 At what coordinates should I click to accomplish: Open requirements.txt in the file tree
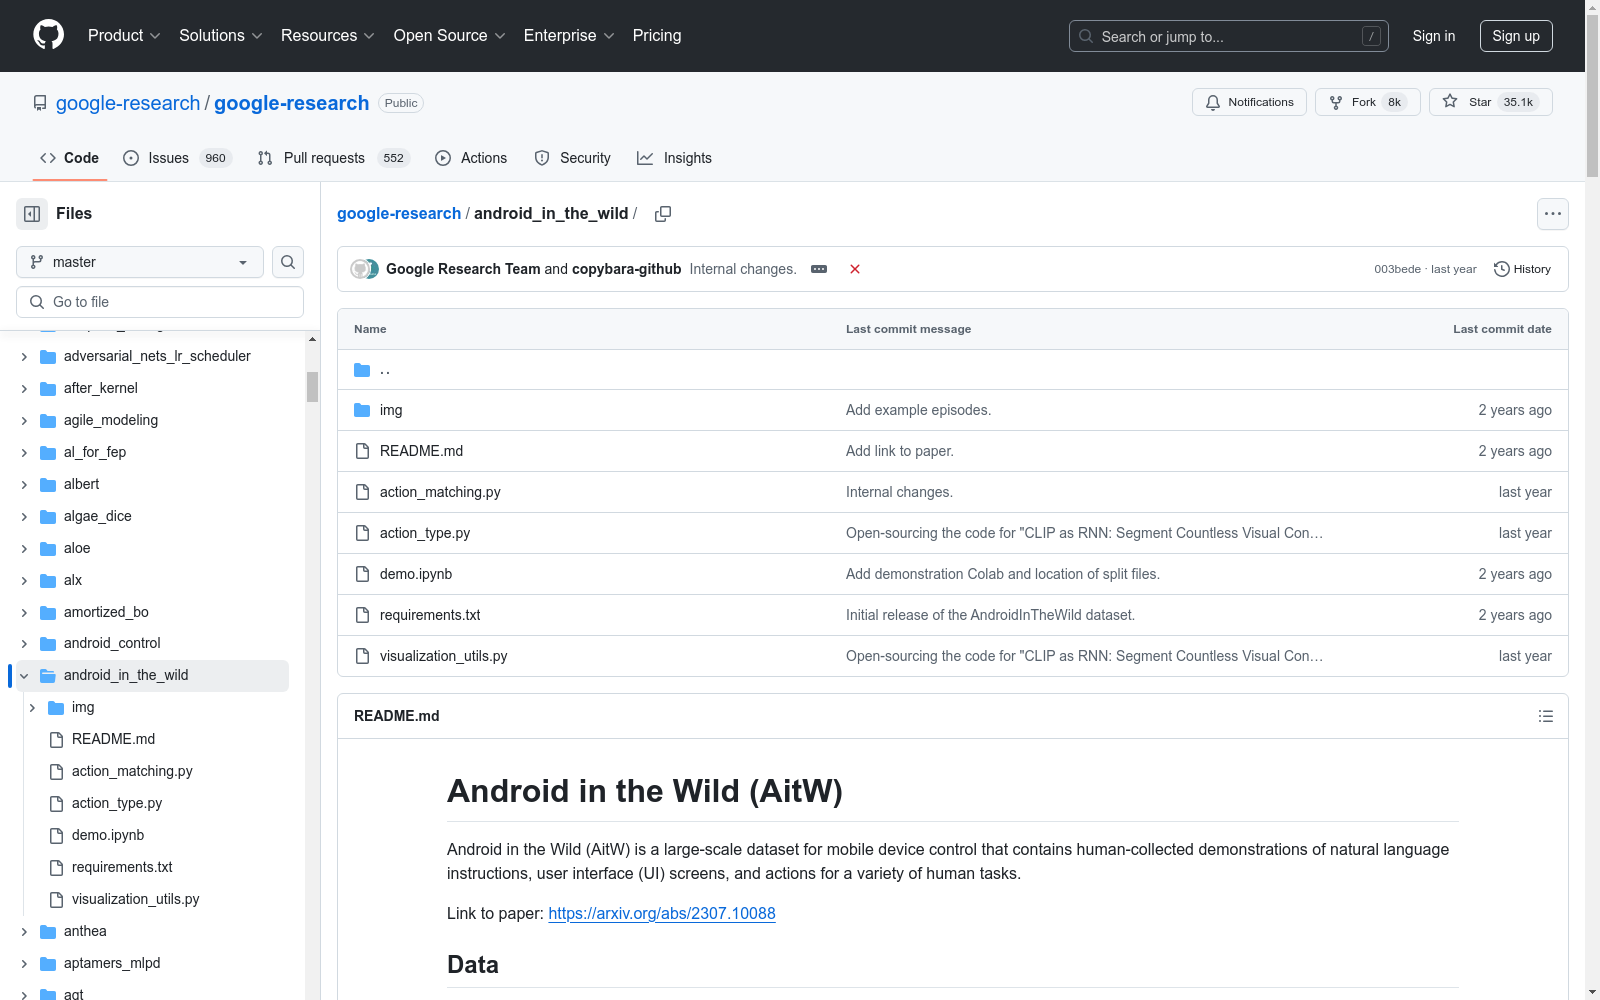[x=122, y=868]
